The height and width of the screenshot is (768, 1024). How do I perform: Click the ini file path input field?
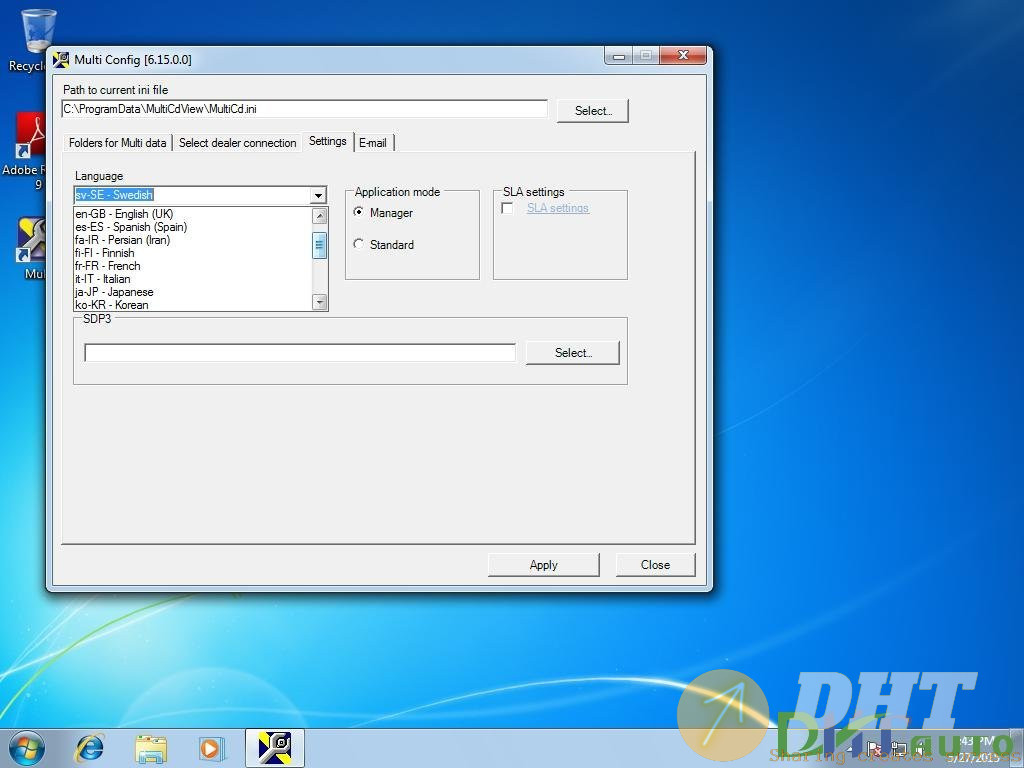click(x=304, y=109)
